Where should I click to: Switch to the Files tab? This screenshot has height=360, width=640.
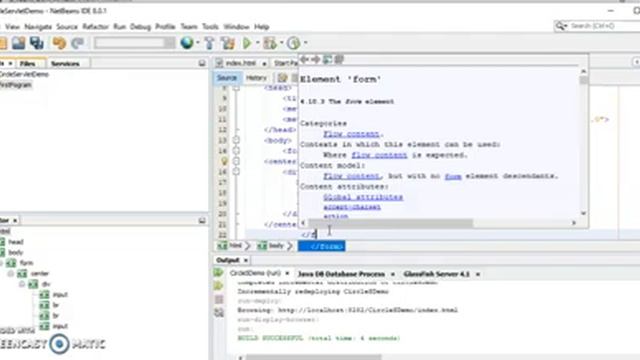pyautogui.click(x=27, y=64)
